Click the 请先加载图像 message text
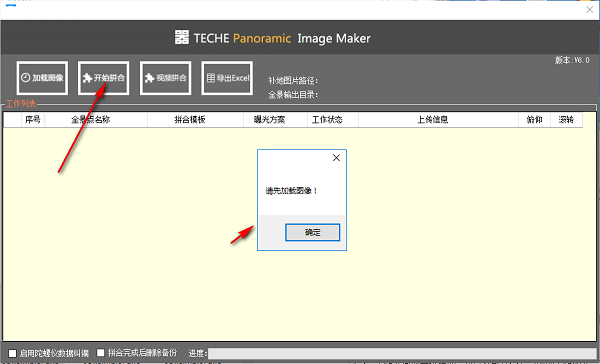 (x=292, y=191)
